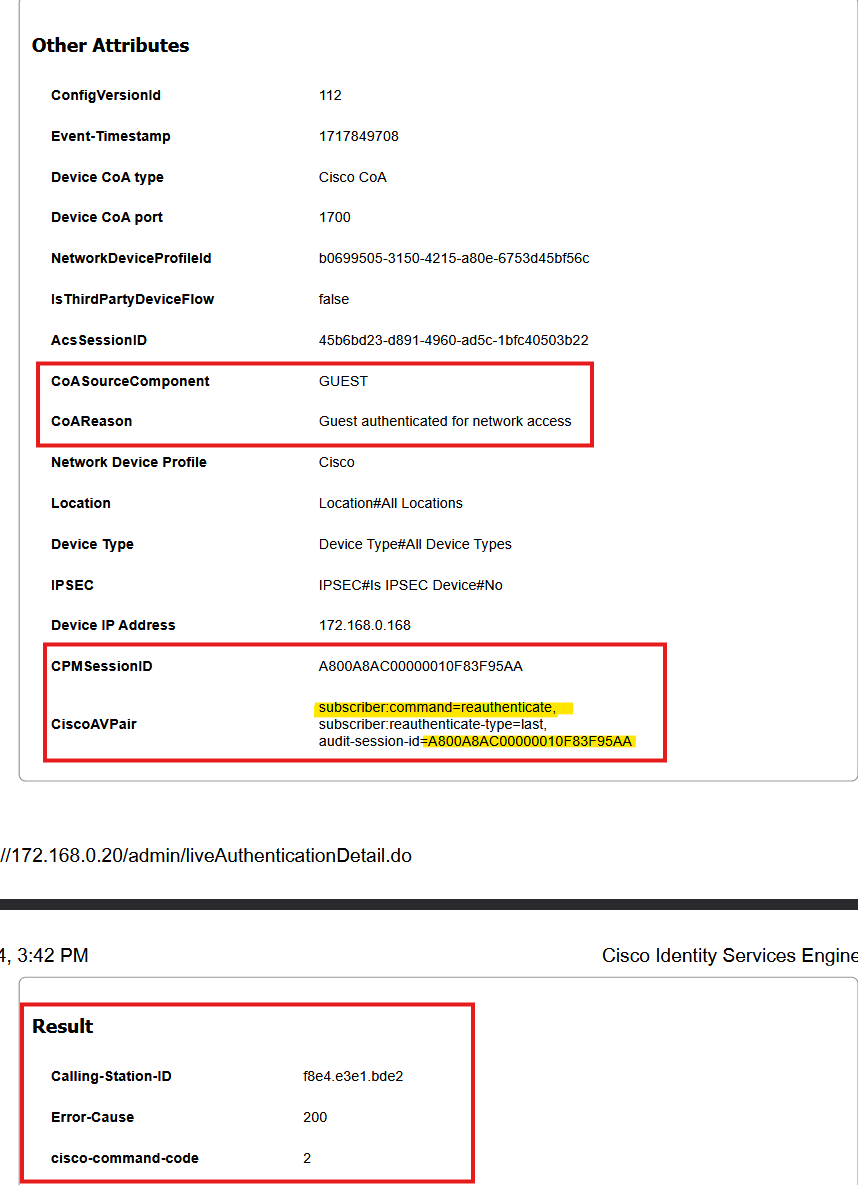
Task: Select the Calling-Station-ID MAC address value
Action: coord(353,1077)
